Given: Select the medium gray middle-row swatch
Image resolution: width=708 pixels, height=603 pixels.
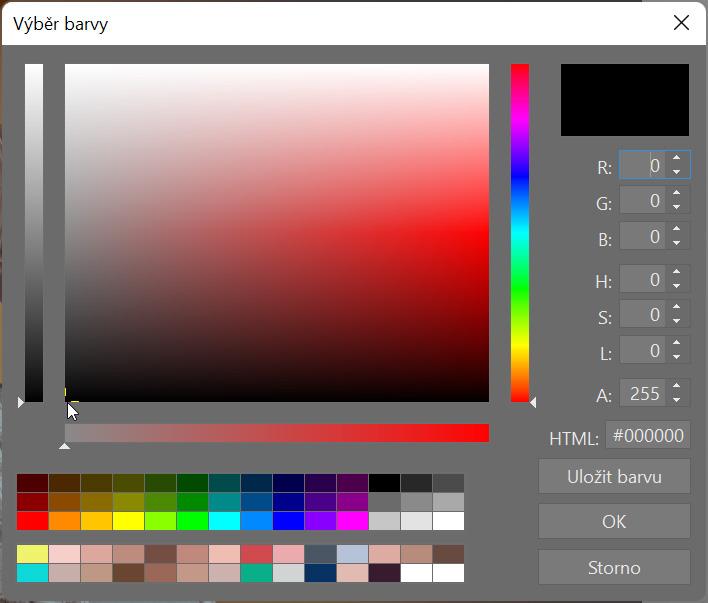Looking at the screenshot, I should [x=417, y=502].
